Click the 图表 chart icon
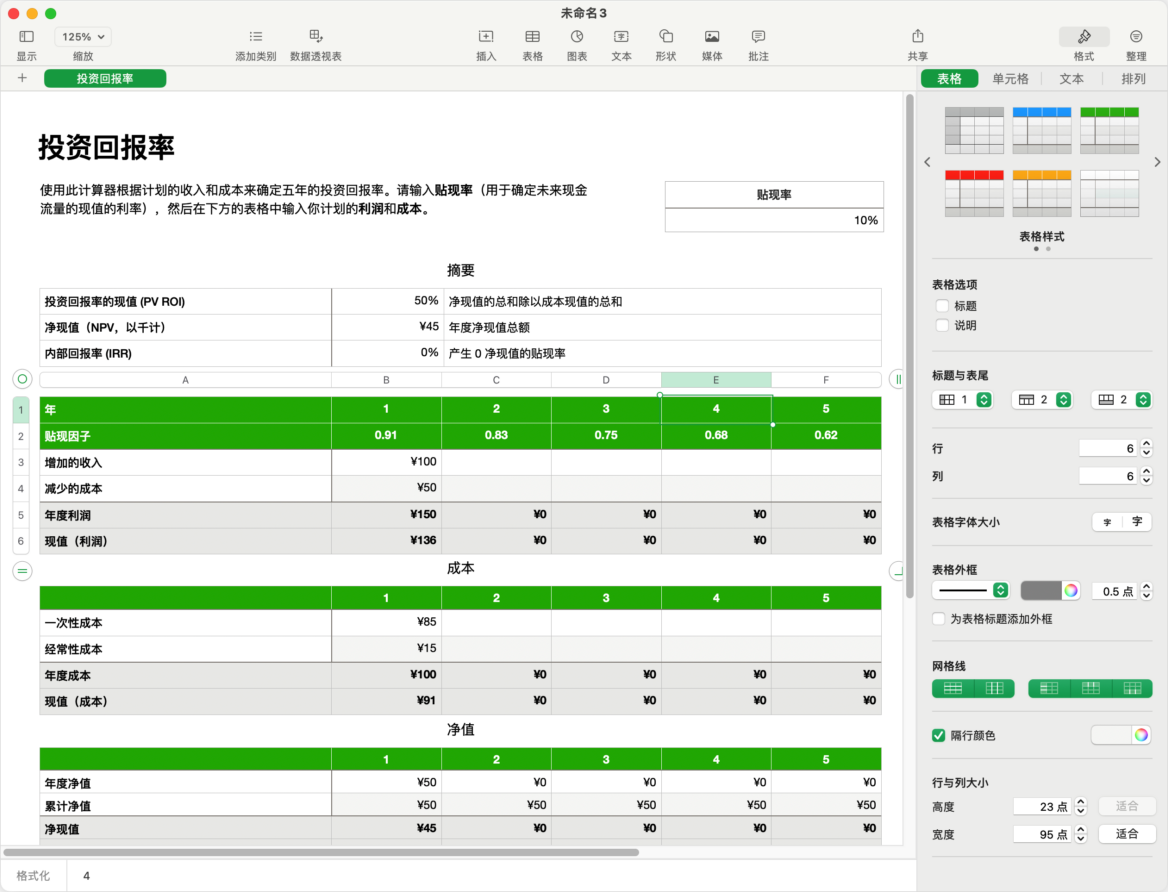The height and width of the screenshot is (892, 1168). coord(577,37)
